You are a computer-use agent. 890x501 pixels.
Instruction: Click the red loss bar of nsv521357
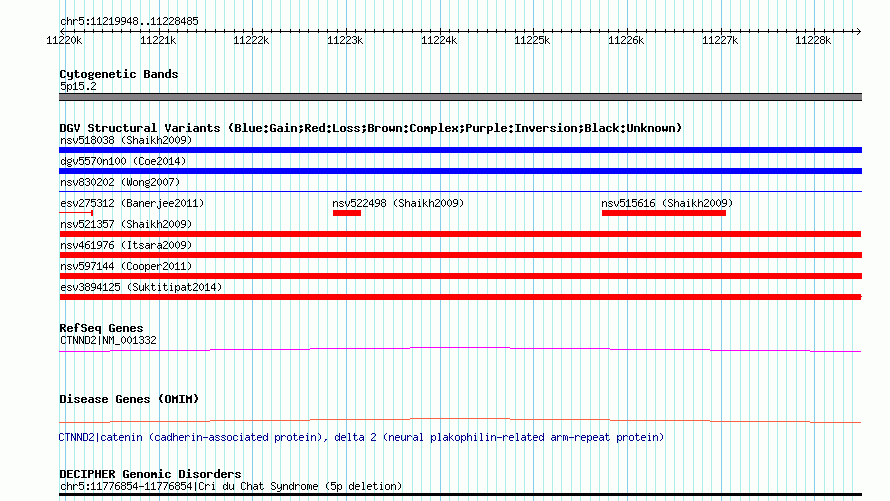[460, 234]
